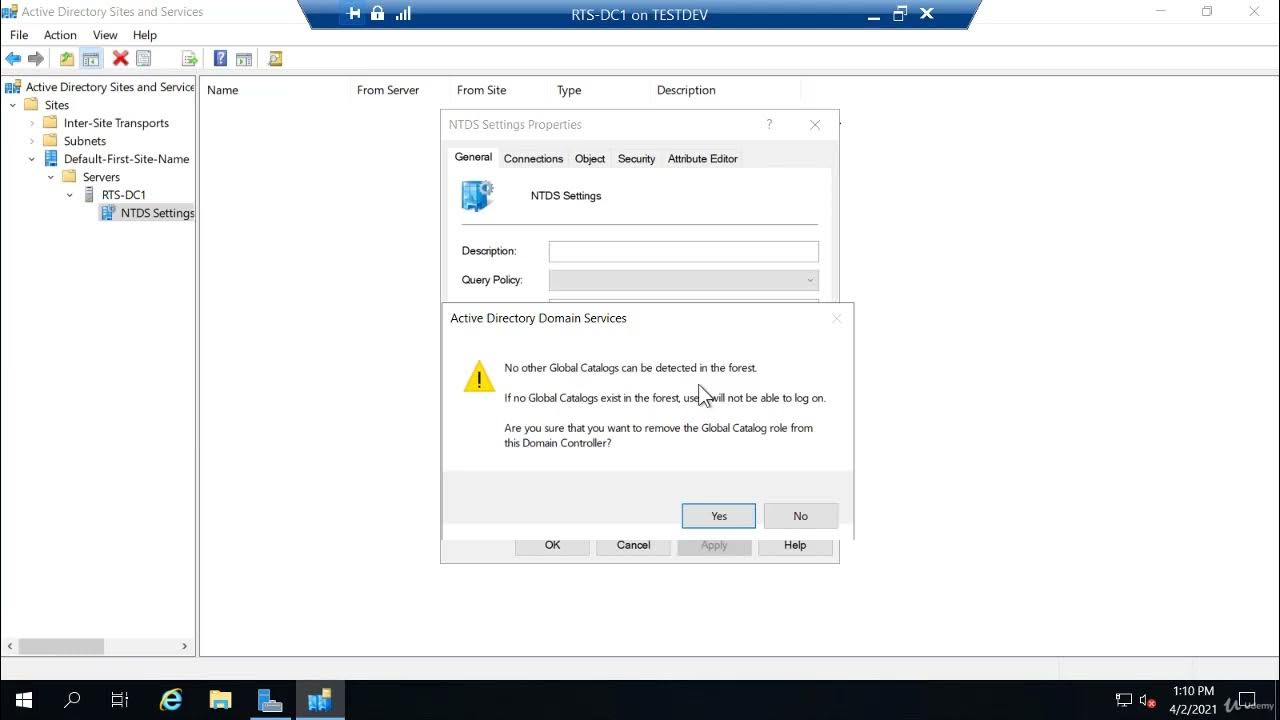Click the network tray icon

click(1124, 700)
